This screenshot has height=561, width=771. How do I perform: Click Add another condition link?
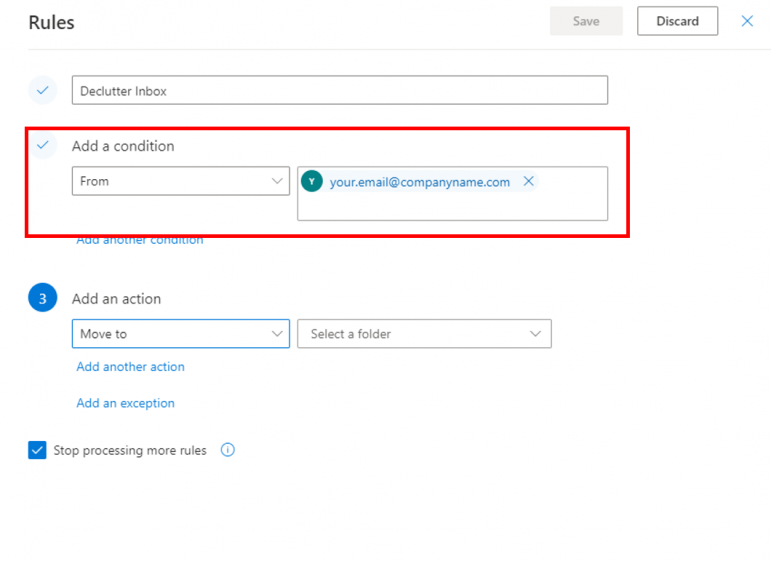[140, 240]
